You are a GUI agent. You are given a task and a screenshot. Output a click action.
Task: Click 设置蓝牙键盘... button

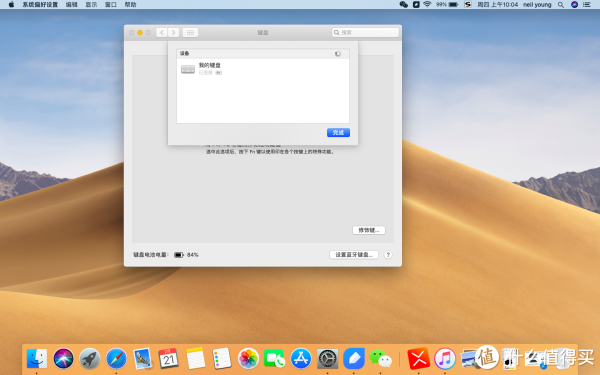354,254
